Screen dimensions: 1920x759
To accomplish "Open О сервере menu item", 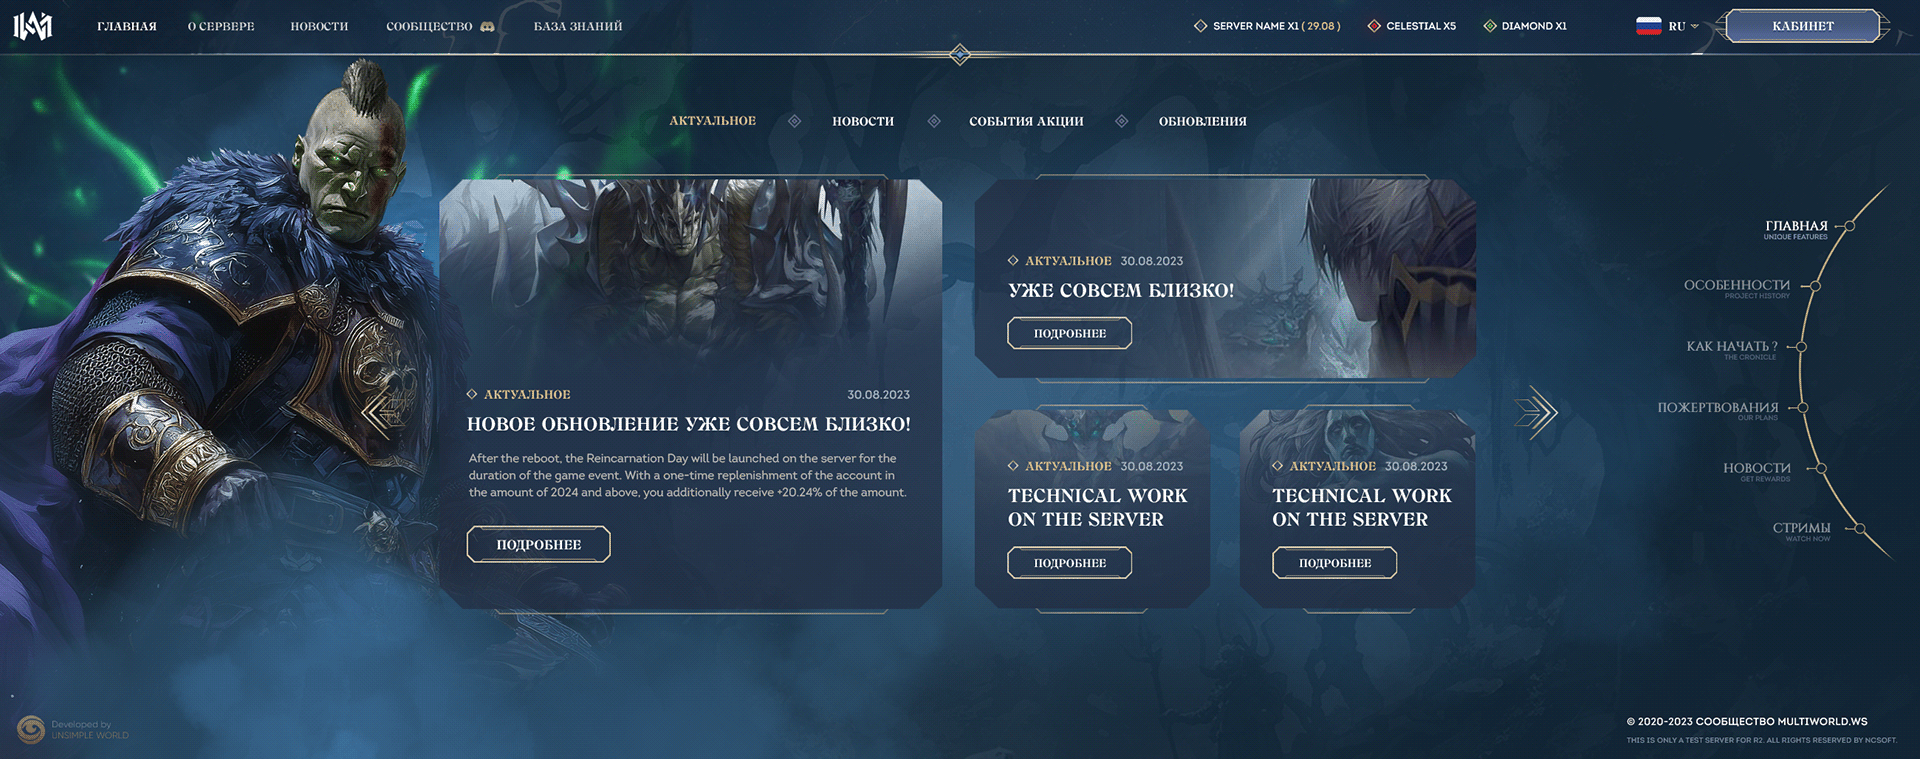I will (221, 27).
